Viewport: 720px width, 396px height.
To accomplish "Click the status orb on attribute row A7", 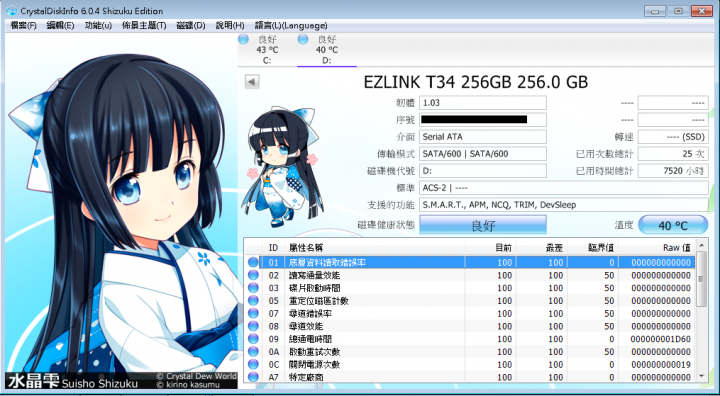I will (253, 377).
